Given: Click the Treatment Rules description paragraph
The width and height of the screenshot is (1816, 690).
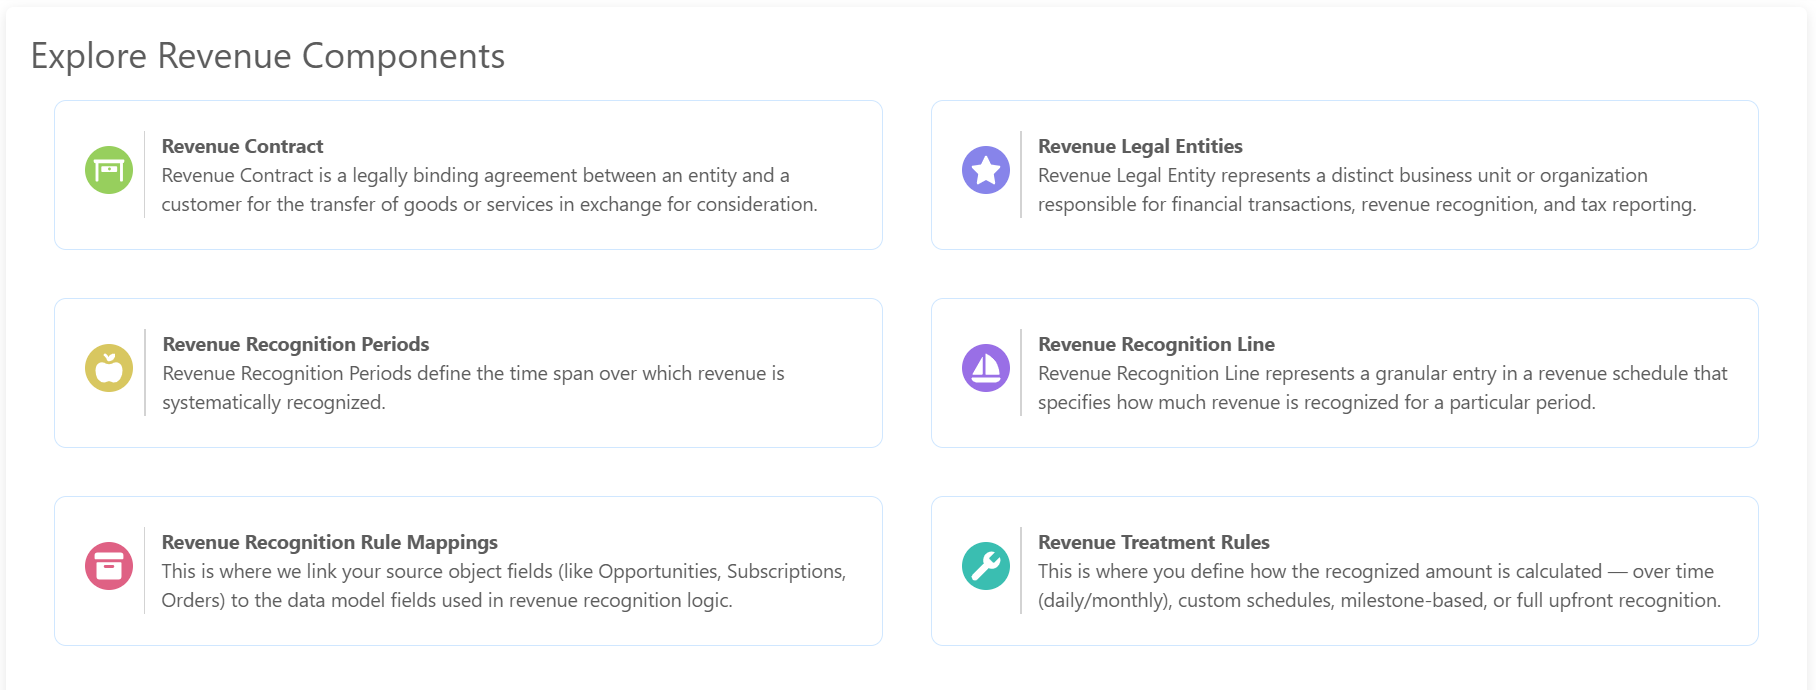Looking at the screenshot, I should tap(1380, 586).
